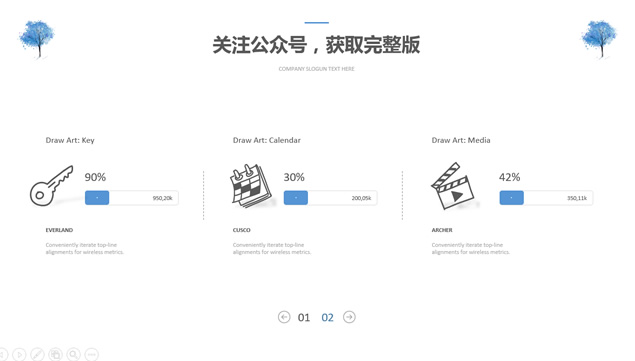
Task: Click the left arrow beside 01
Action: [x=284, y=317]
